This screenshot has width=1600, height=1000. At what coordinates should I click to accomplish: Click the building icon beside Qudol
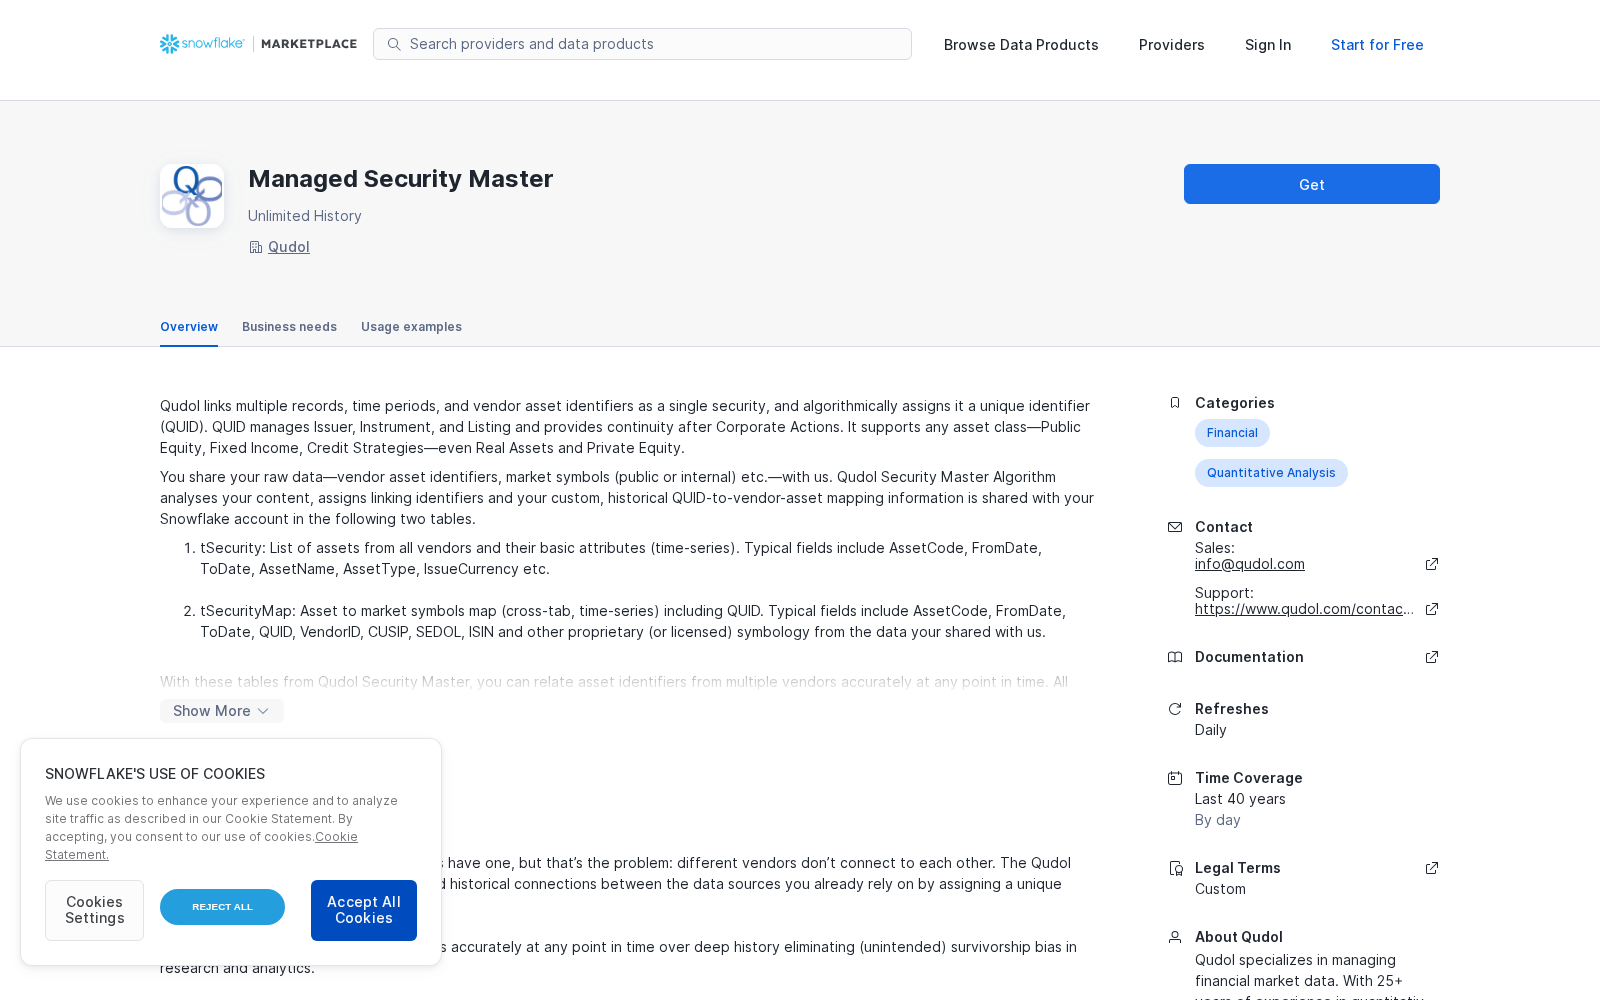255,247
